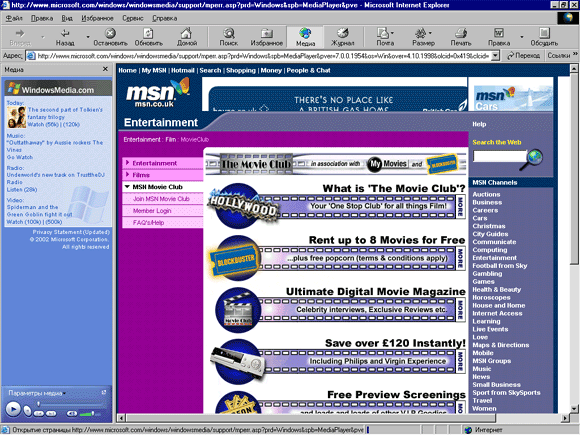The width and height of the screenshot is (580, 435).
Task: Open the address bar dropdown arrow
Action: [495, 56]
